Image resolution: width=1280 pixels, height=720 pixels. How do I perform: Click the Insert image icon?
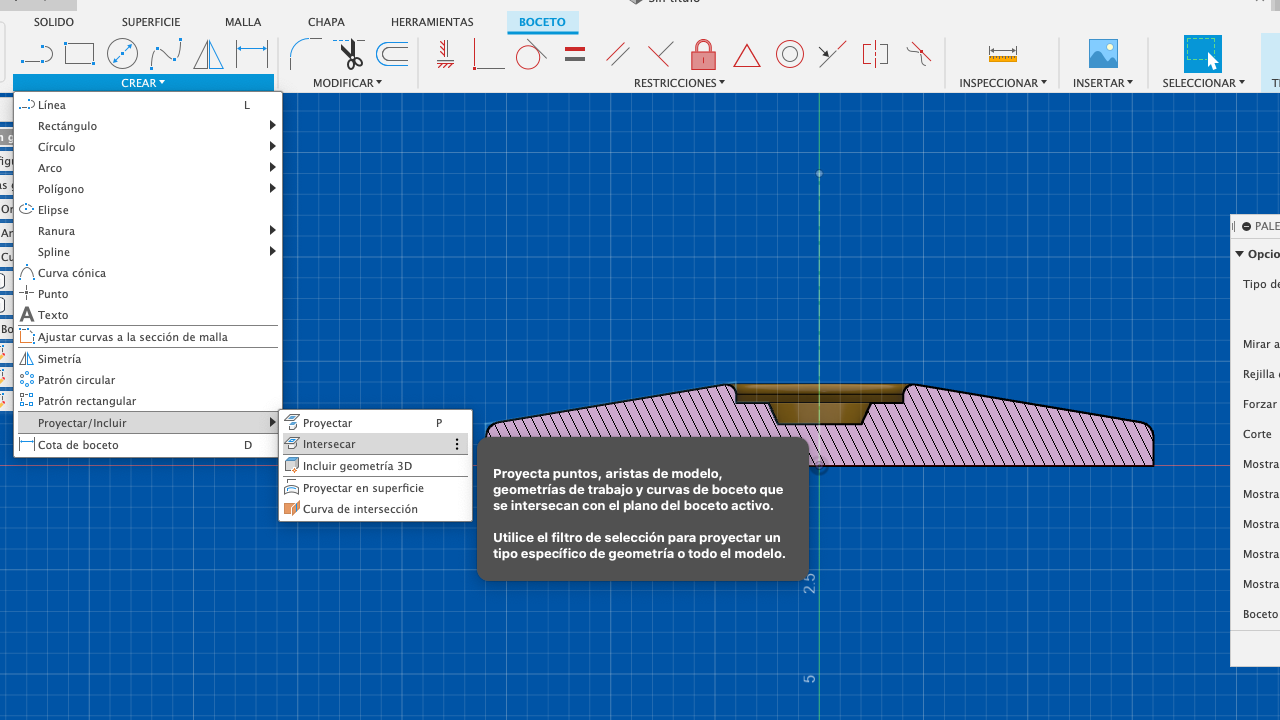(x=1102, y=54)
